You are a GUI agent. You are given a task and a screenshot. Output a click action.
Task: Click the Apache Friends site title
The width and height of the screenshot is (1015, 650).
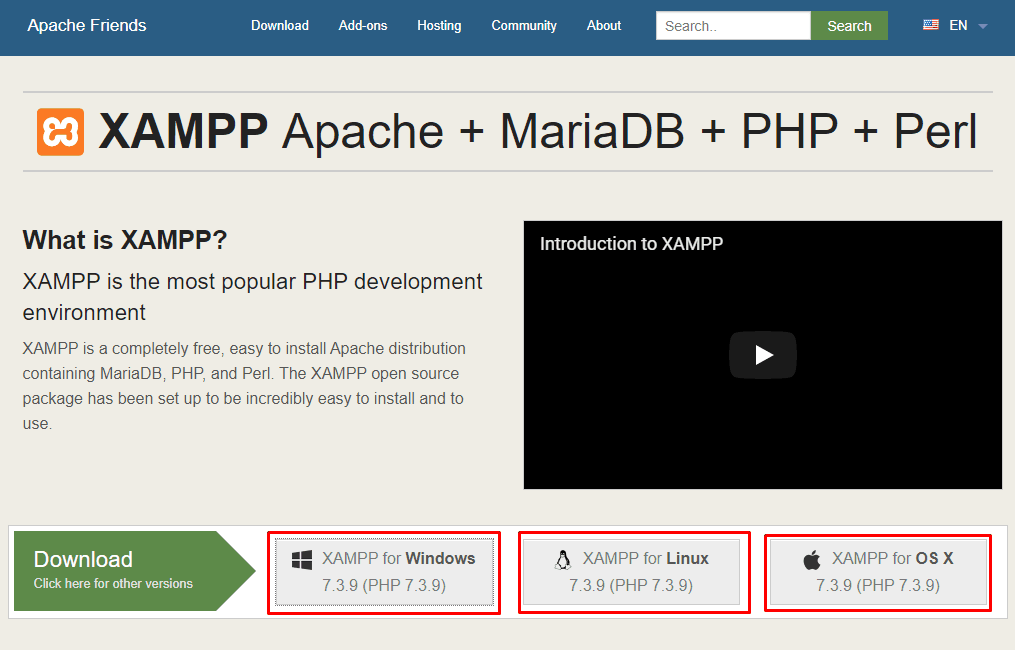point(87,25)
